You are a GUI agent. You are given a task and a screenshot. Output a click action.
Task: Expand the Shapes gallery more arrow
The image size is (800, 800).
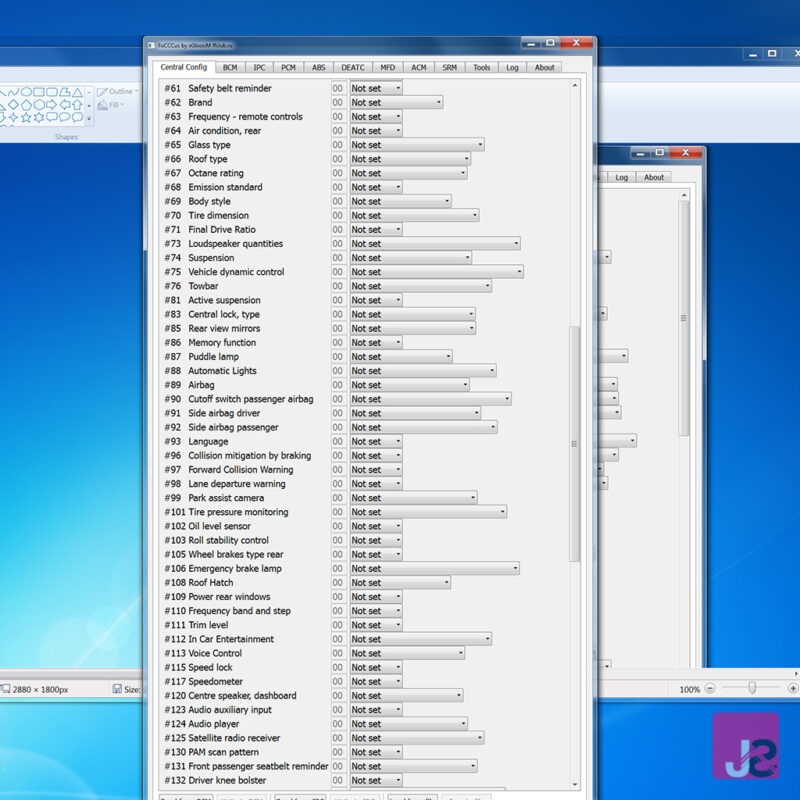89,118
